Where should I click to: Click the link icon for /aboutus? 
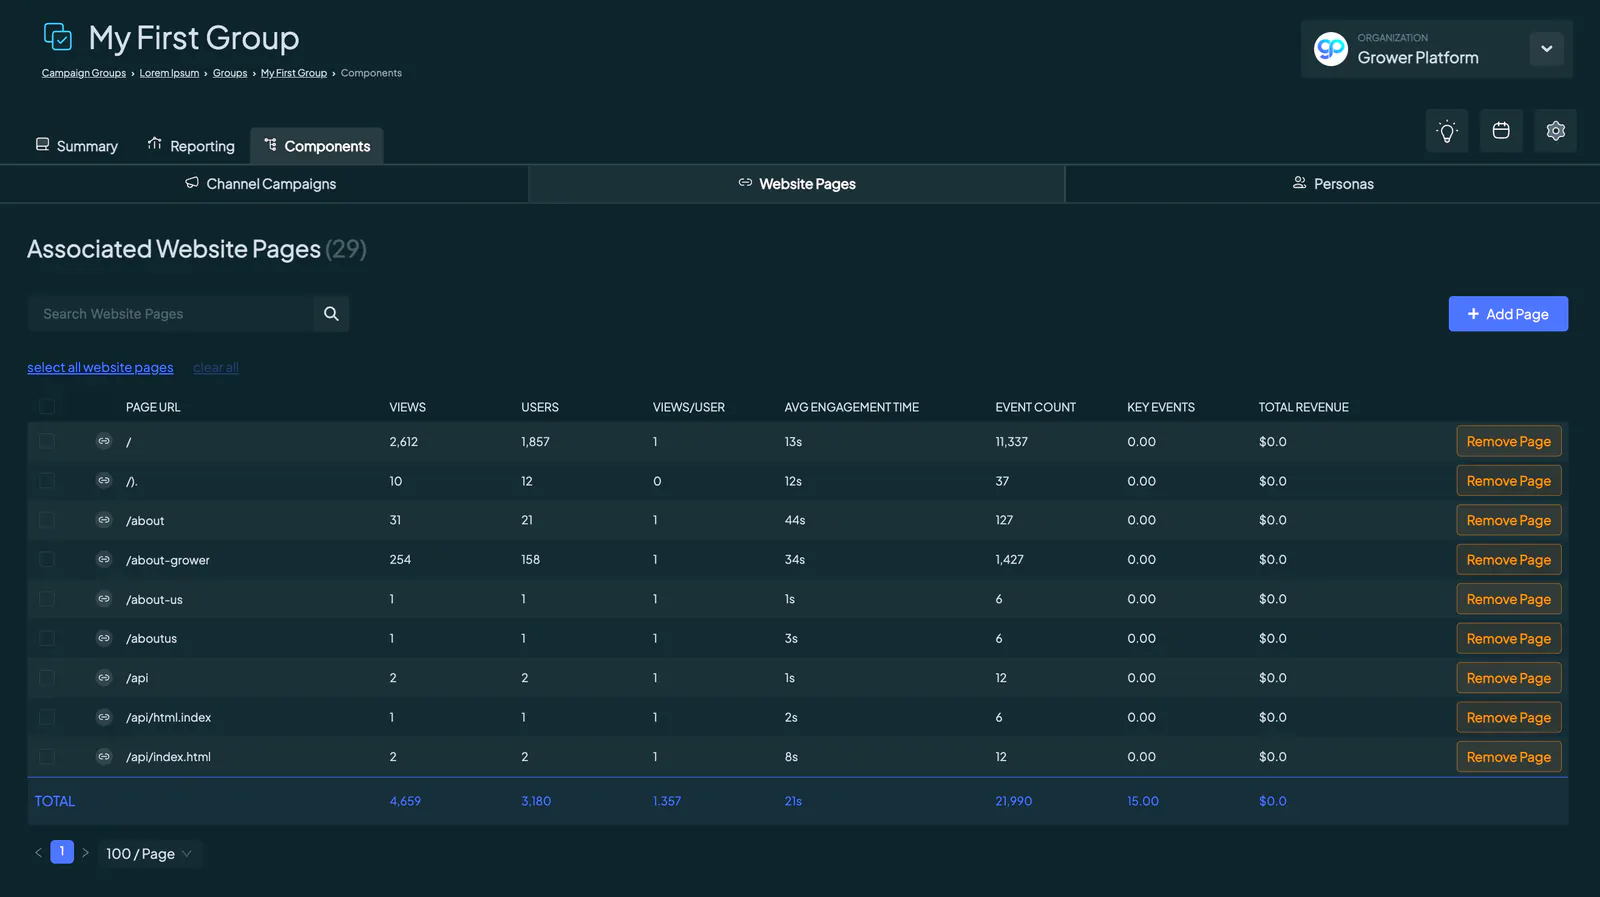[x=104, y=638]
